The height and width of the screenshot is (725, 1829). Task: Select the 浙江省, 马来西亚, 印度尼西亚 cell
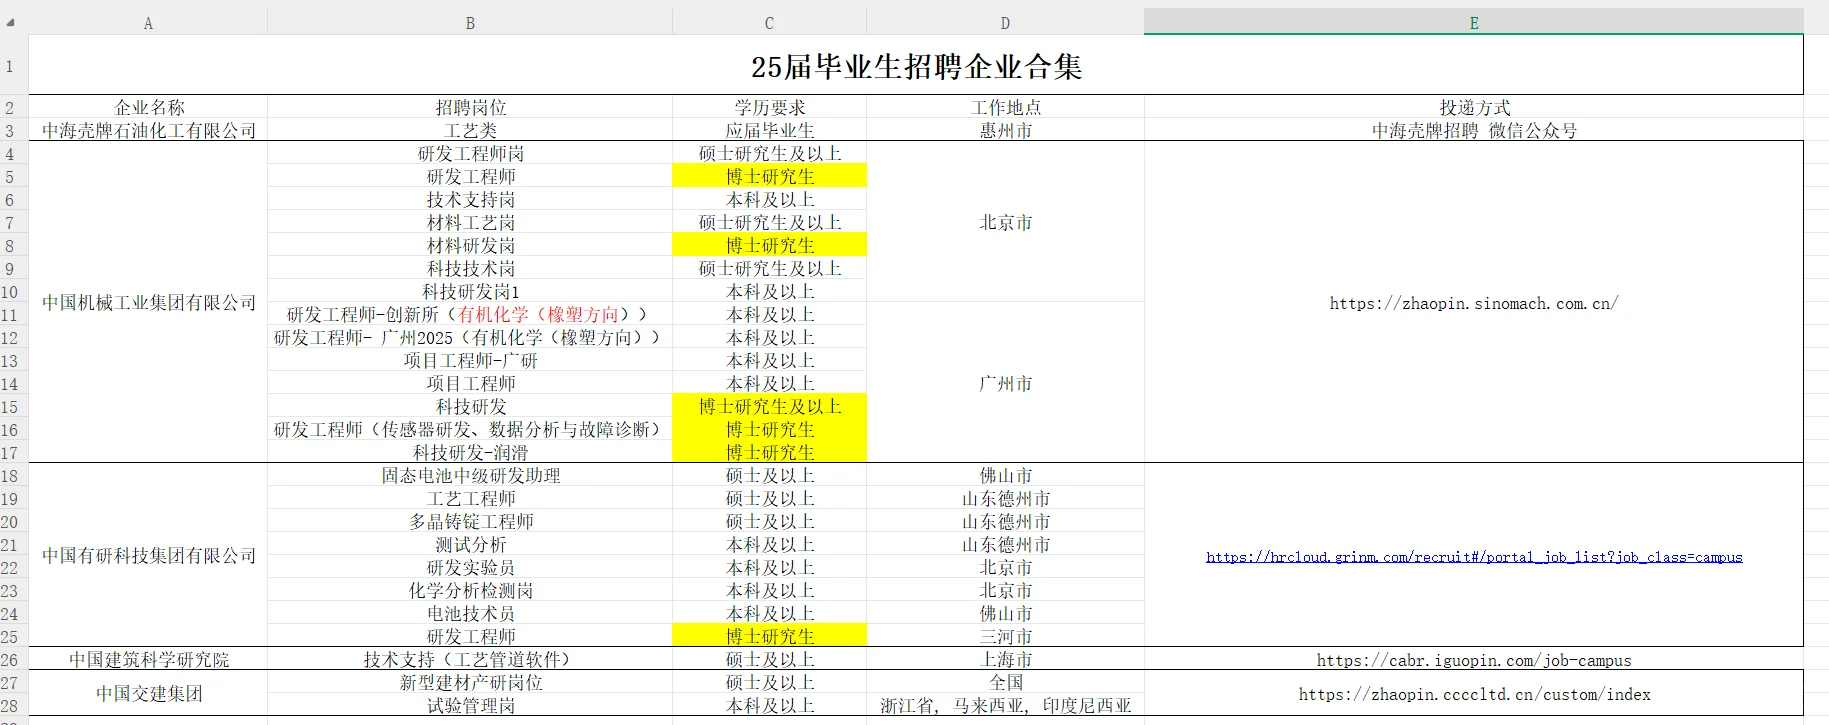pos(1005,705)
